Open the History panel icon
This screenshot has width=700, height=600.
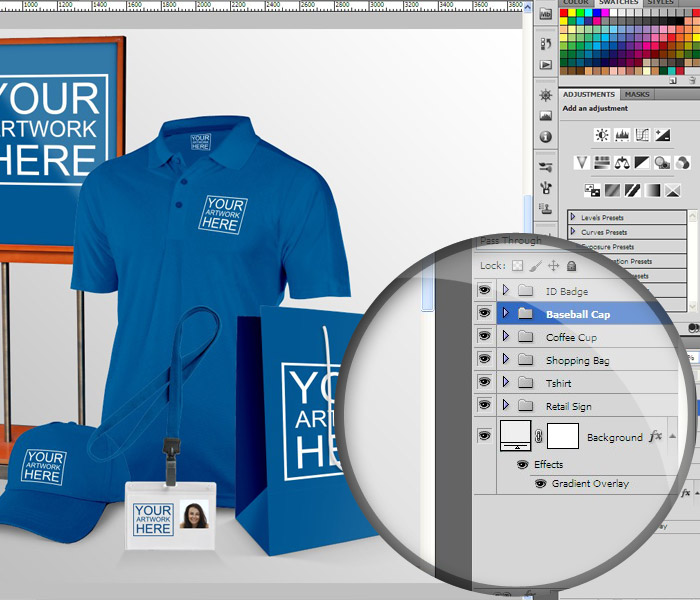click(x=546, y=44)
